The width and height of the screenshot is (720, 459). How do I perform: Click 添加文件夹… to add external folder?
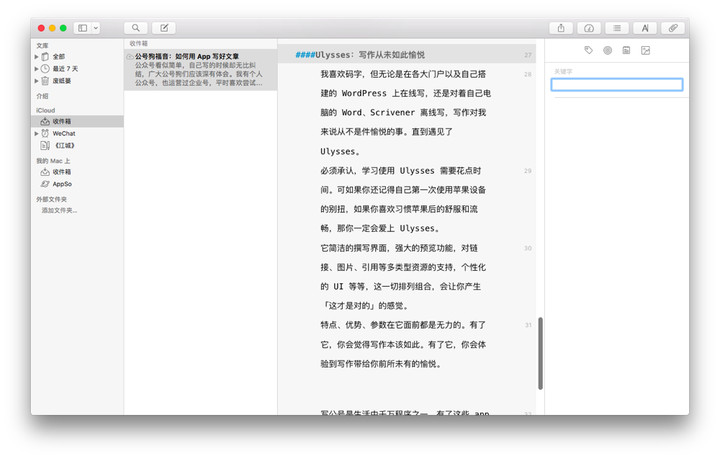coord(59,210)
